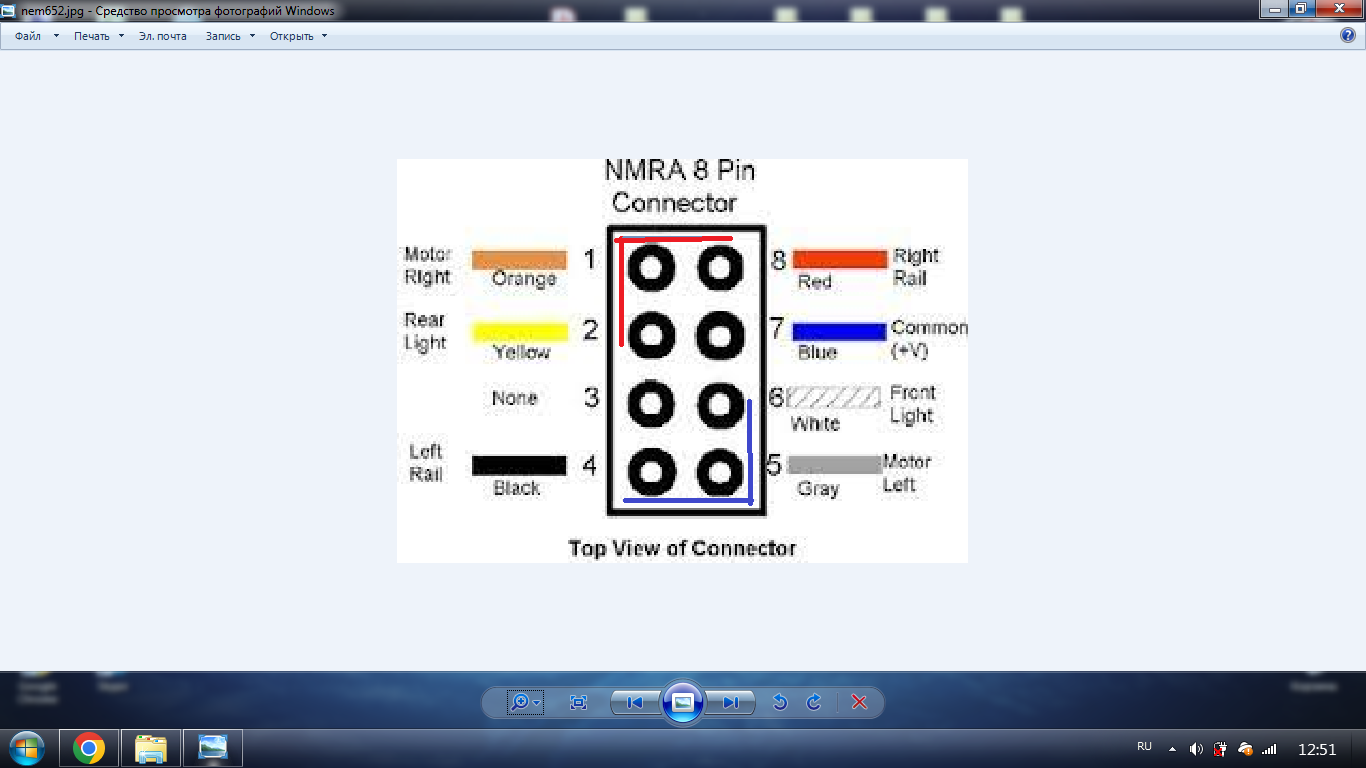Click the volume speaker tray icon

pos(1196,748)
